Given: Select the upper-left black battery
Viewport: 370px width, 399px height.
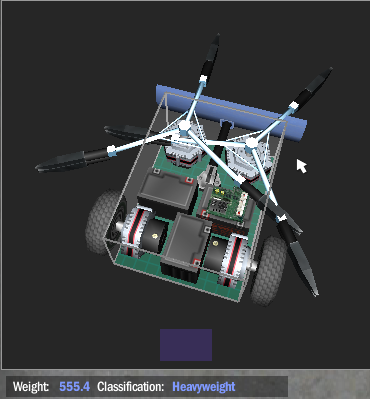Looking at the screenshot, I should click(x=167, y=190).
